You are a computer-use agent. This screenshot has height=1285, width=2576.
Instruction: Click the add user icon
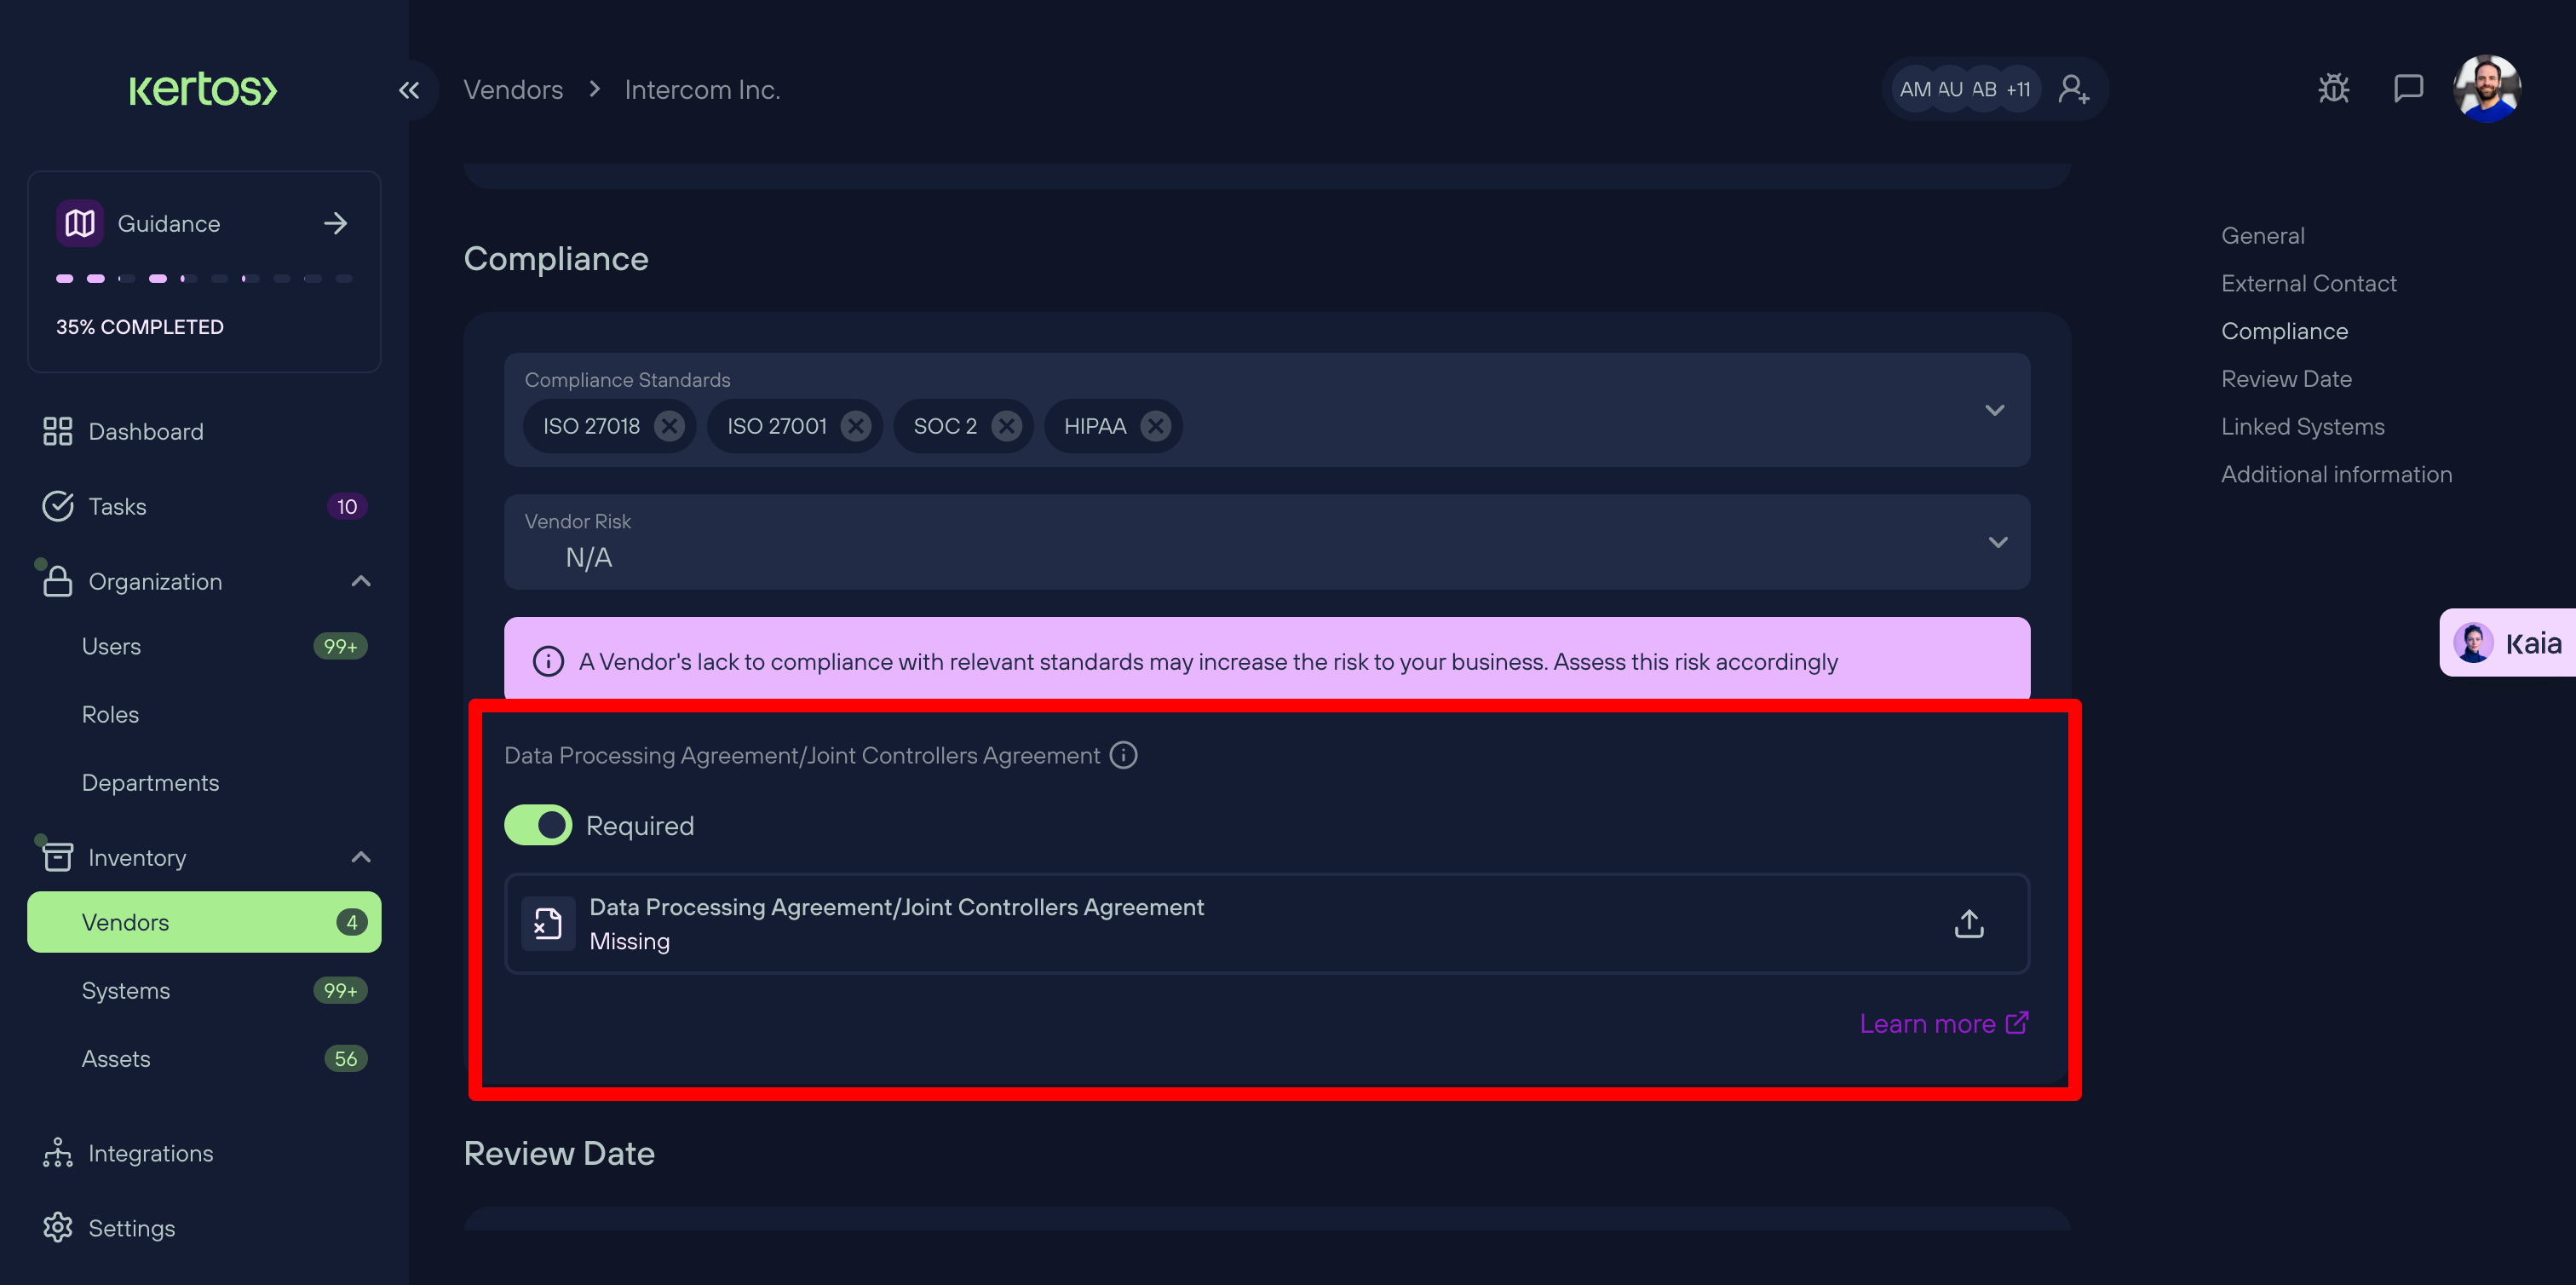point(2073,89)
